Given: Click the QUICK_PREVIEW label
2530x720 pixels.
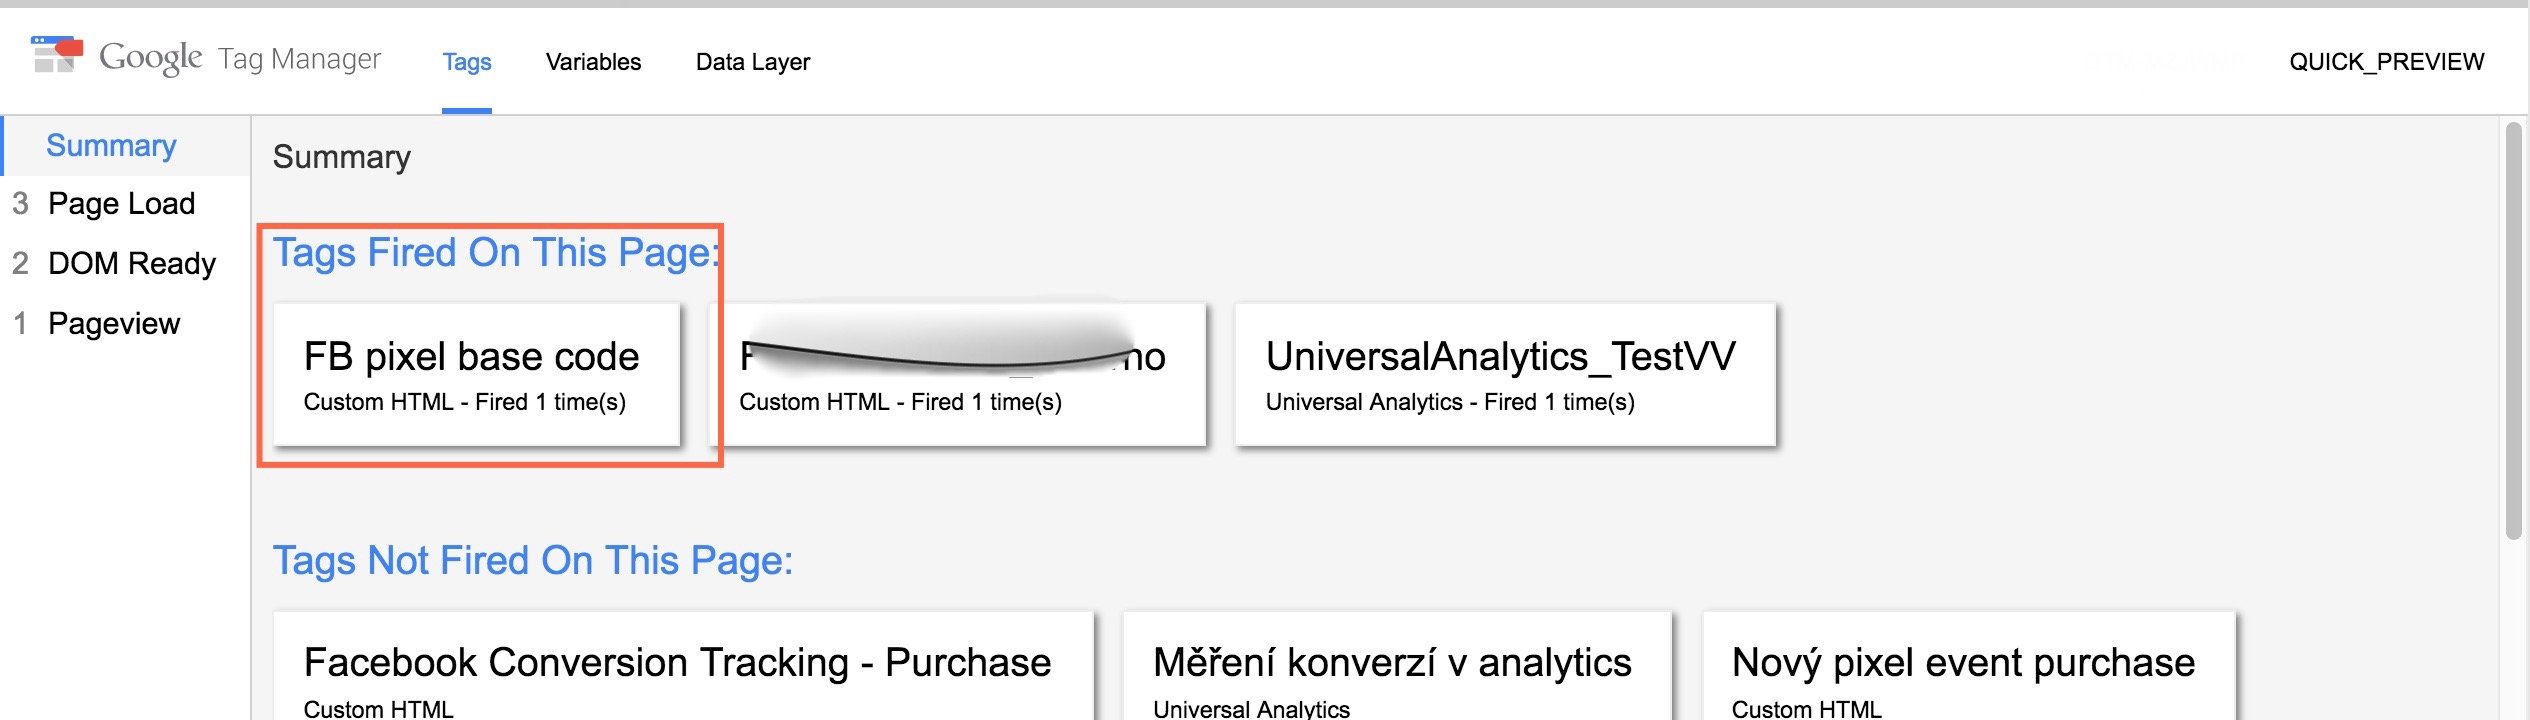Looking at the screenshot, I should coord(2386,62).
